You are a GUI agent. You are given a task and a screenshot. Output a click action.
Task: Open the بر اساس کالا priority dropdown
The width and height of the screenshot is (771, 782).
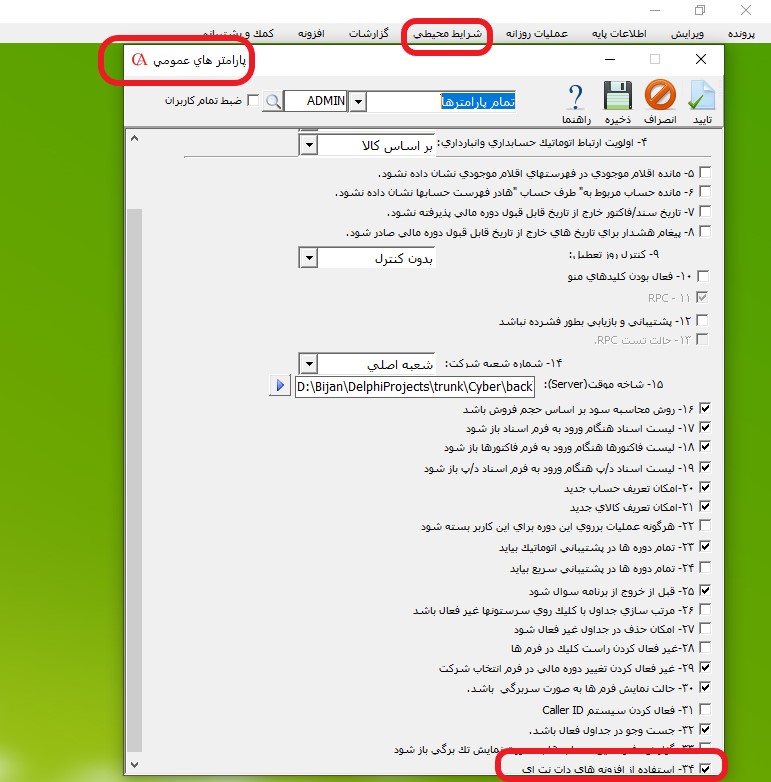309,146
